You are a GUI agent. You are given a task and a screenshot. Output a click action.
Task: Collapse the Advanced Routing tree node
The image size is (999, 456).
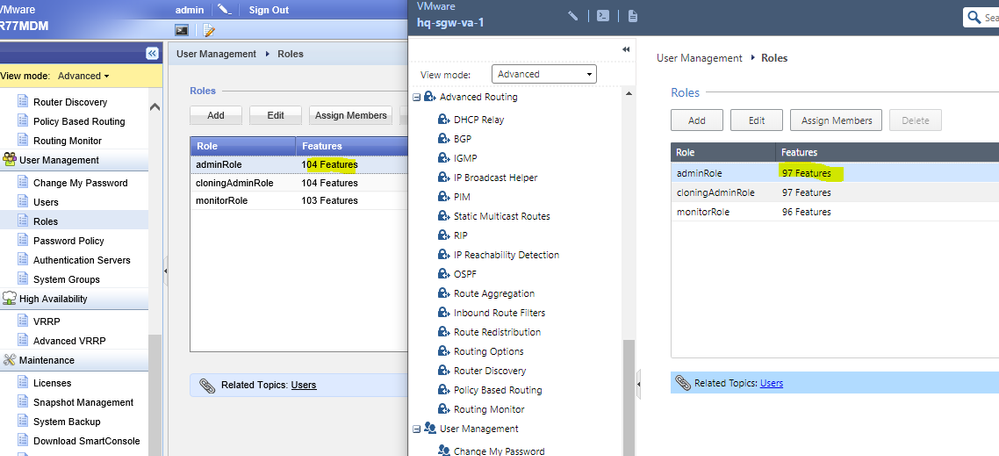[x=417, y=97]
